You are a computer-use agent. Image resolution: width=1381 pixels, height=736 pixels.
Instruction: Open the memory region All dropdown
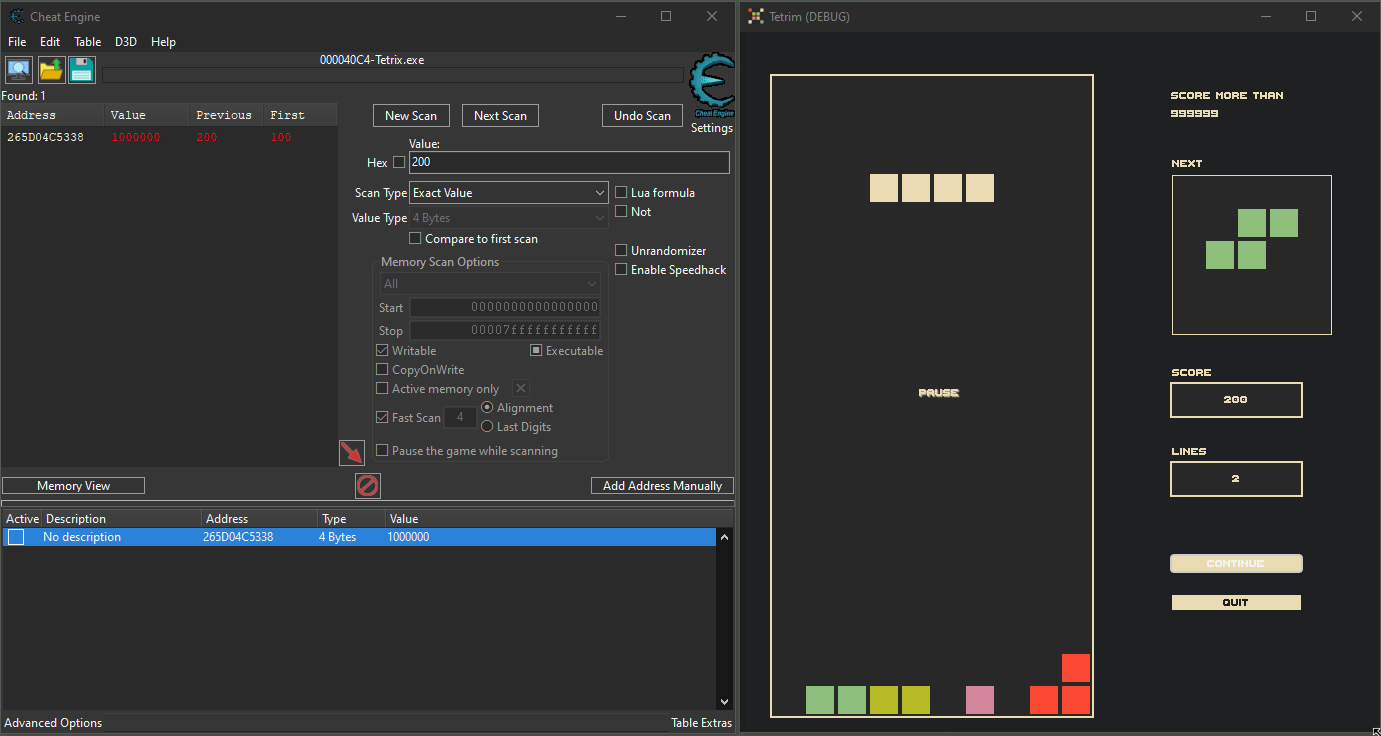tap(490, 284)
